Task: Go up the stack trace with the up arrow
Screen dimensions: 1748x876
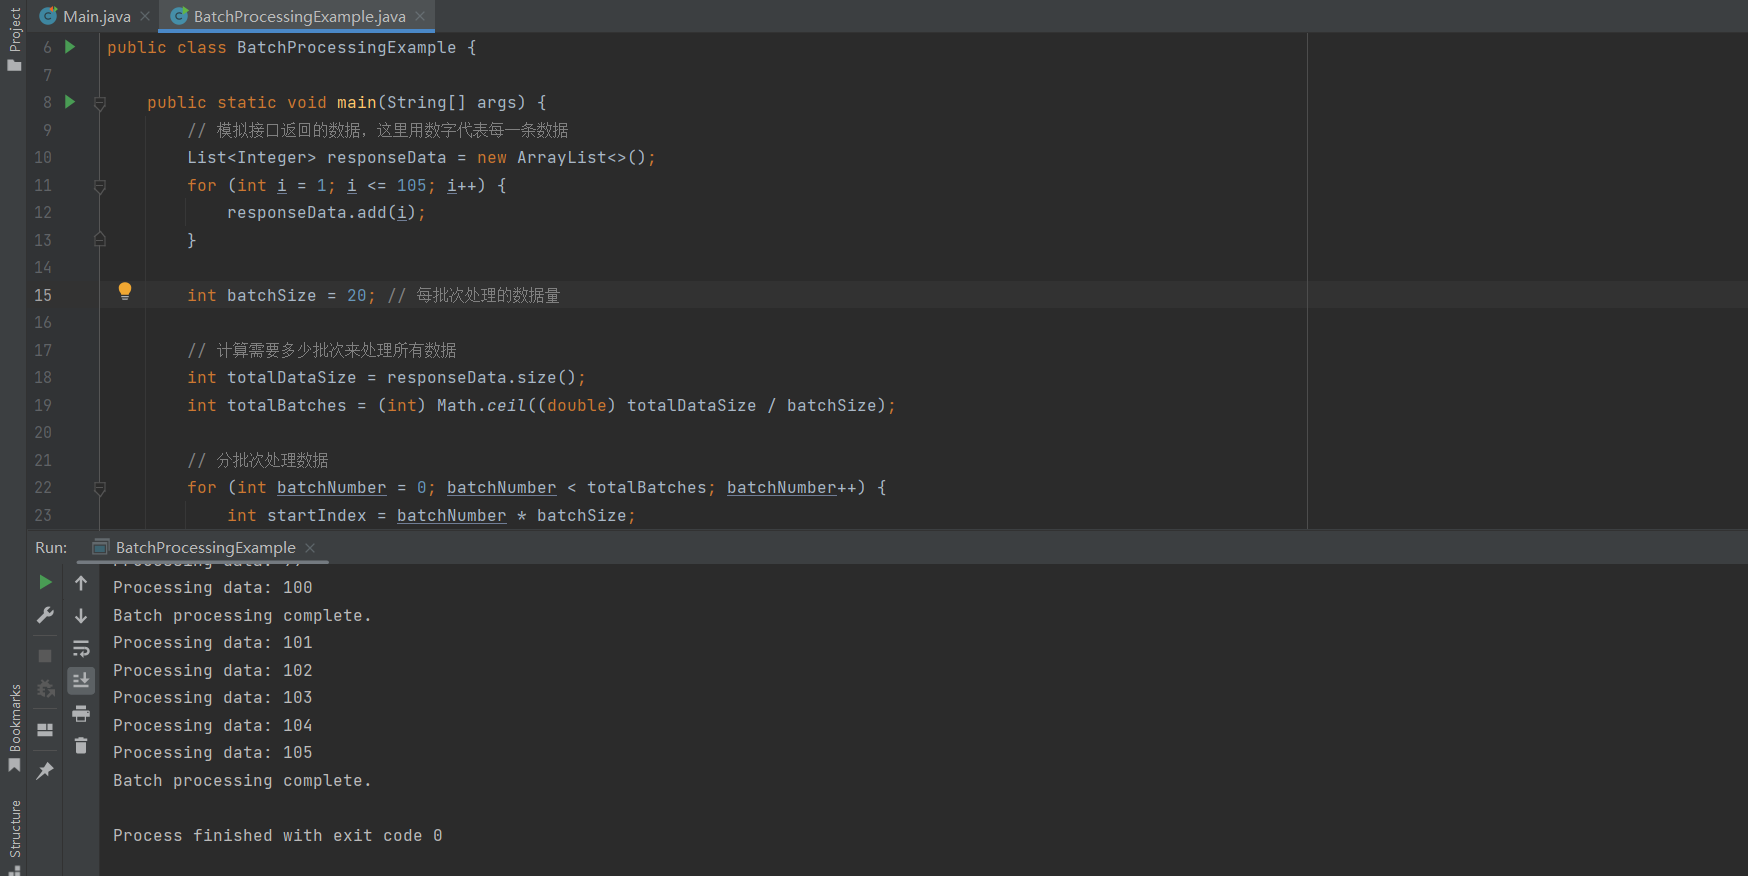Action: point(81,583)
